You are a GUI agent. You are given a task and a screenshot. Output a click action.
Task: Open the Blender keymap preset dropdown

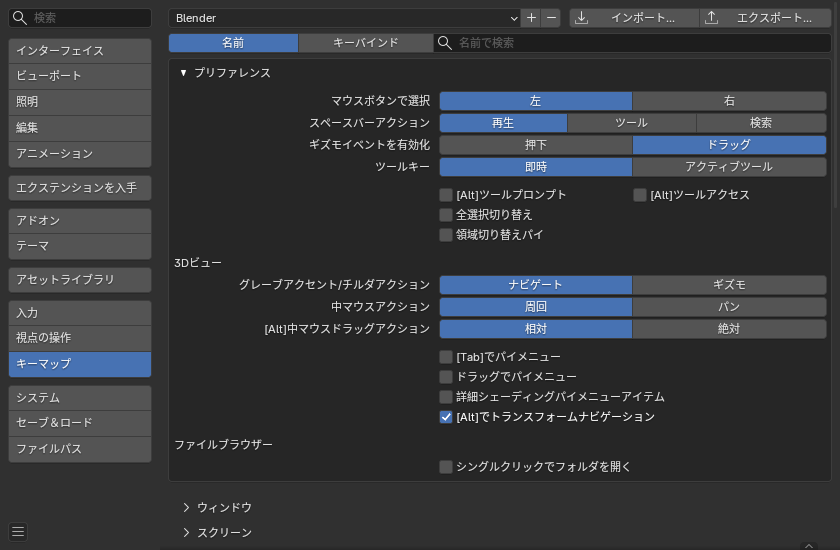click(x=344, y=18)
